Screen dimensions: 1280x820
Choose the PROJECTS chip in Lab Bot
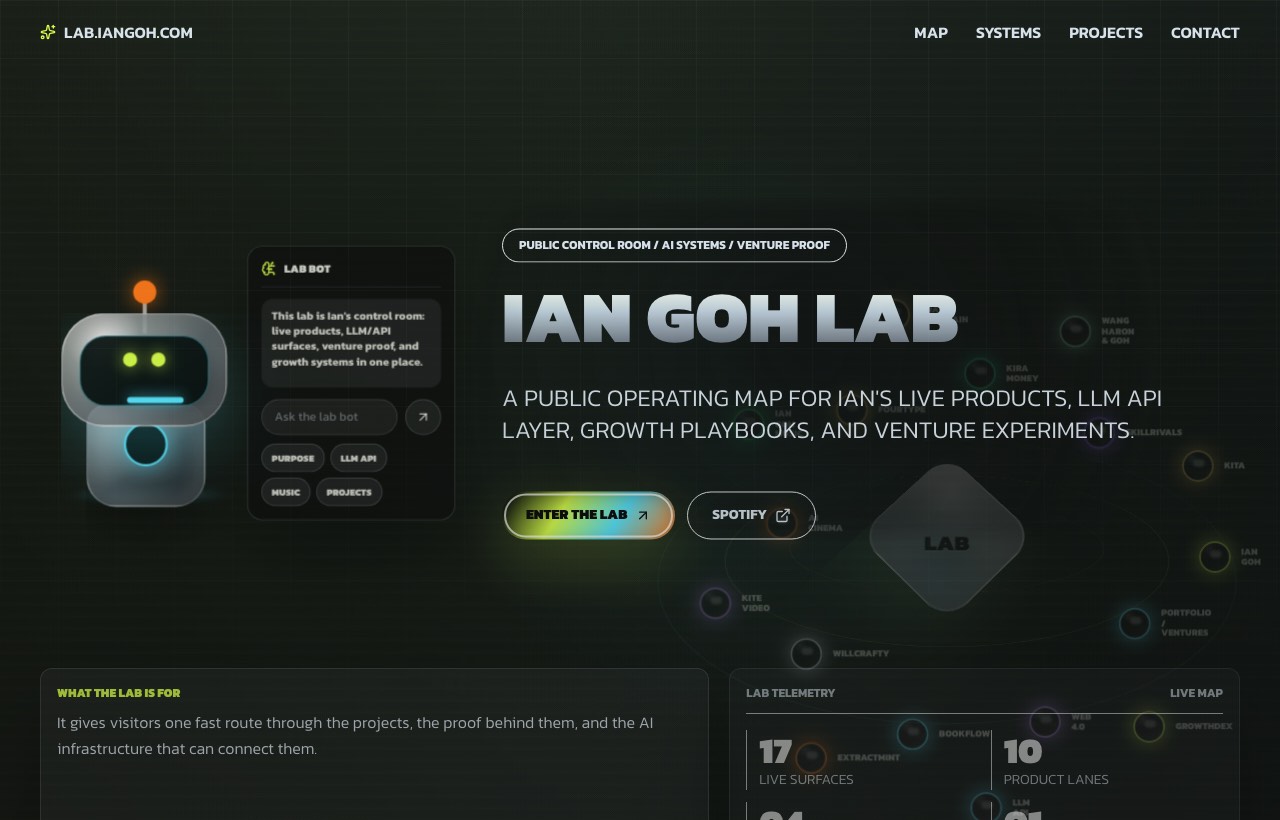pyautogui.click(x=349, y=492)
